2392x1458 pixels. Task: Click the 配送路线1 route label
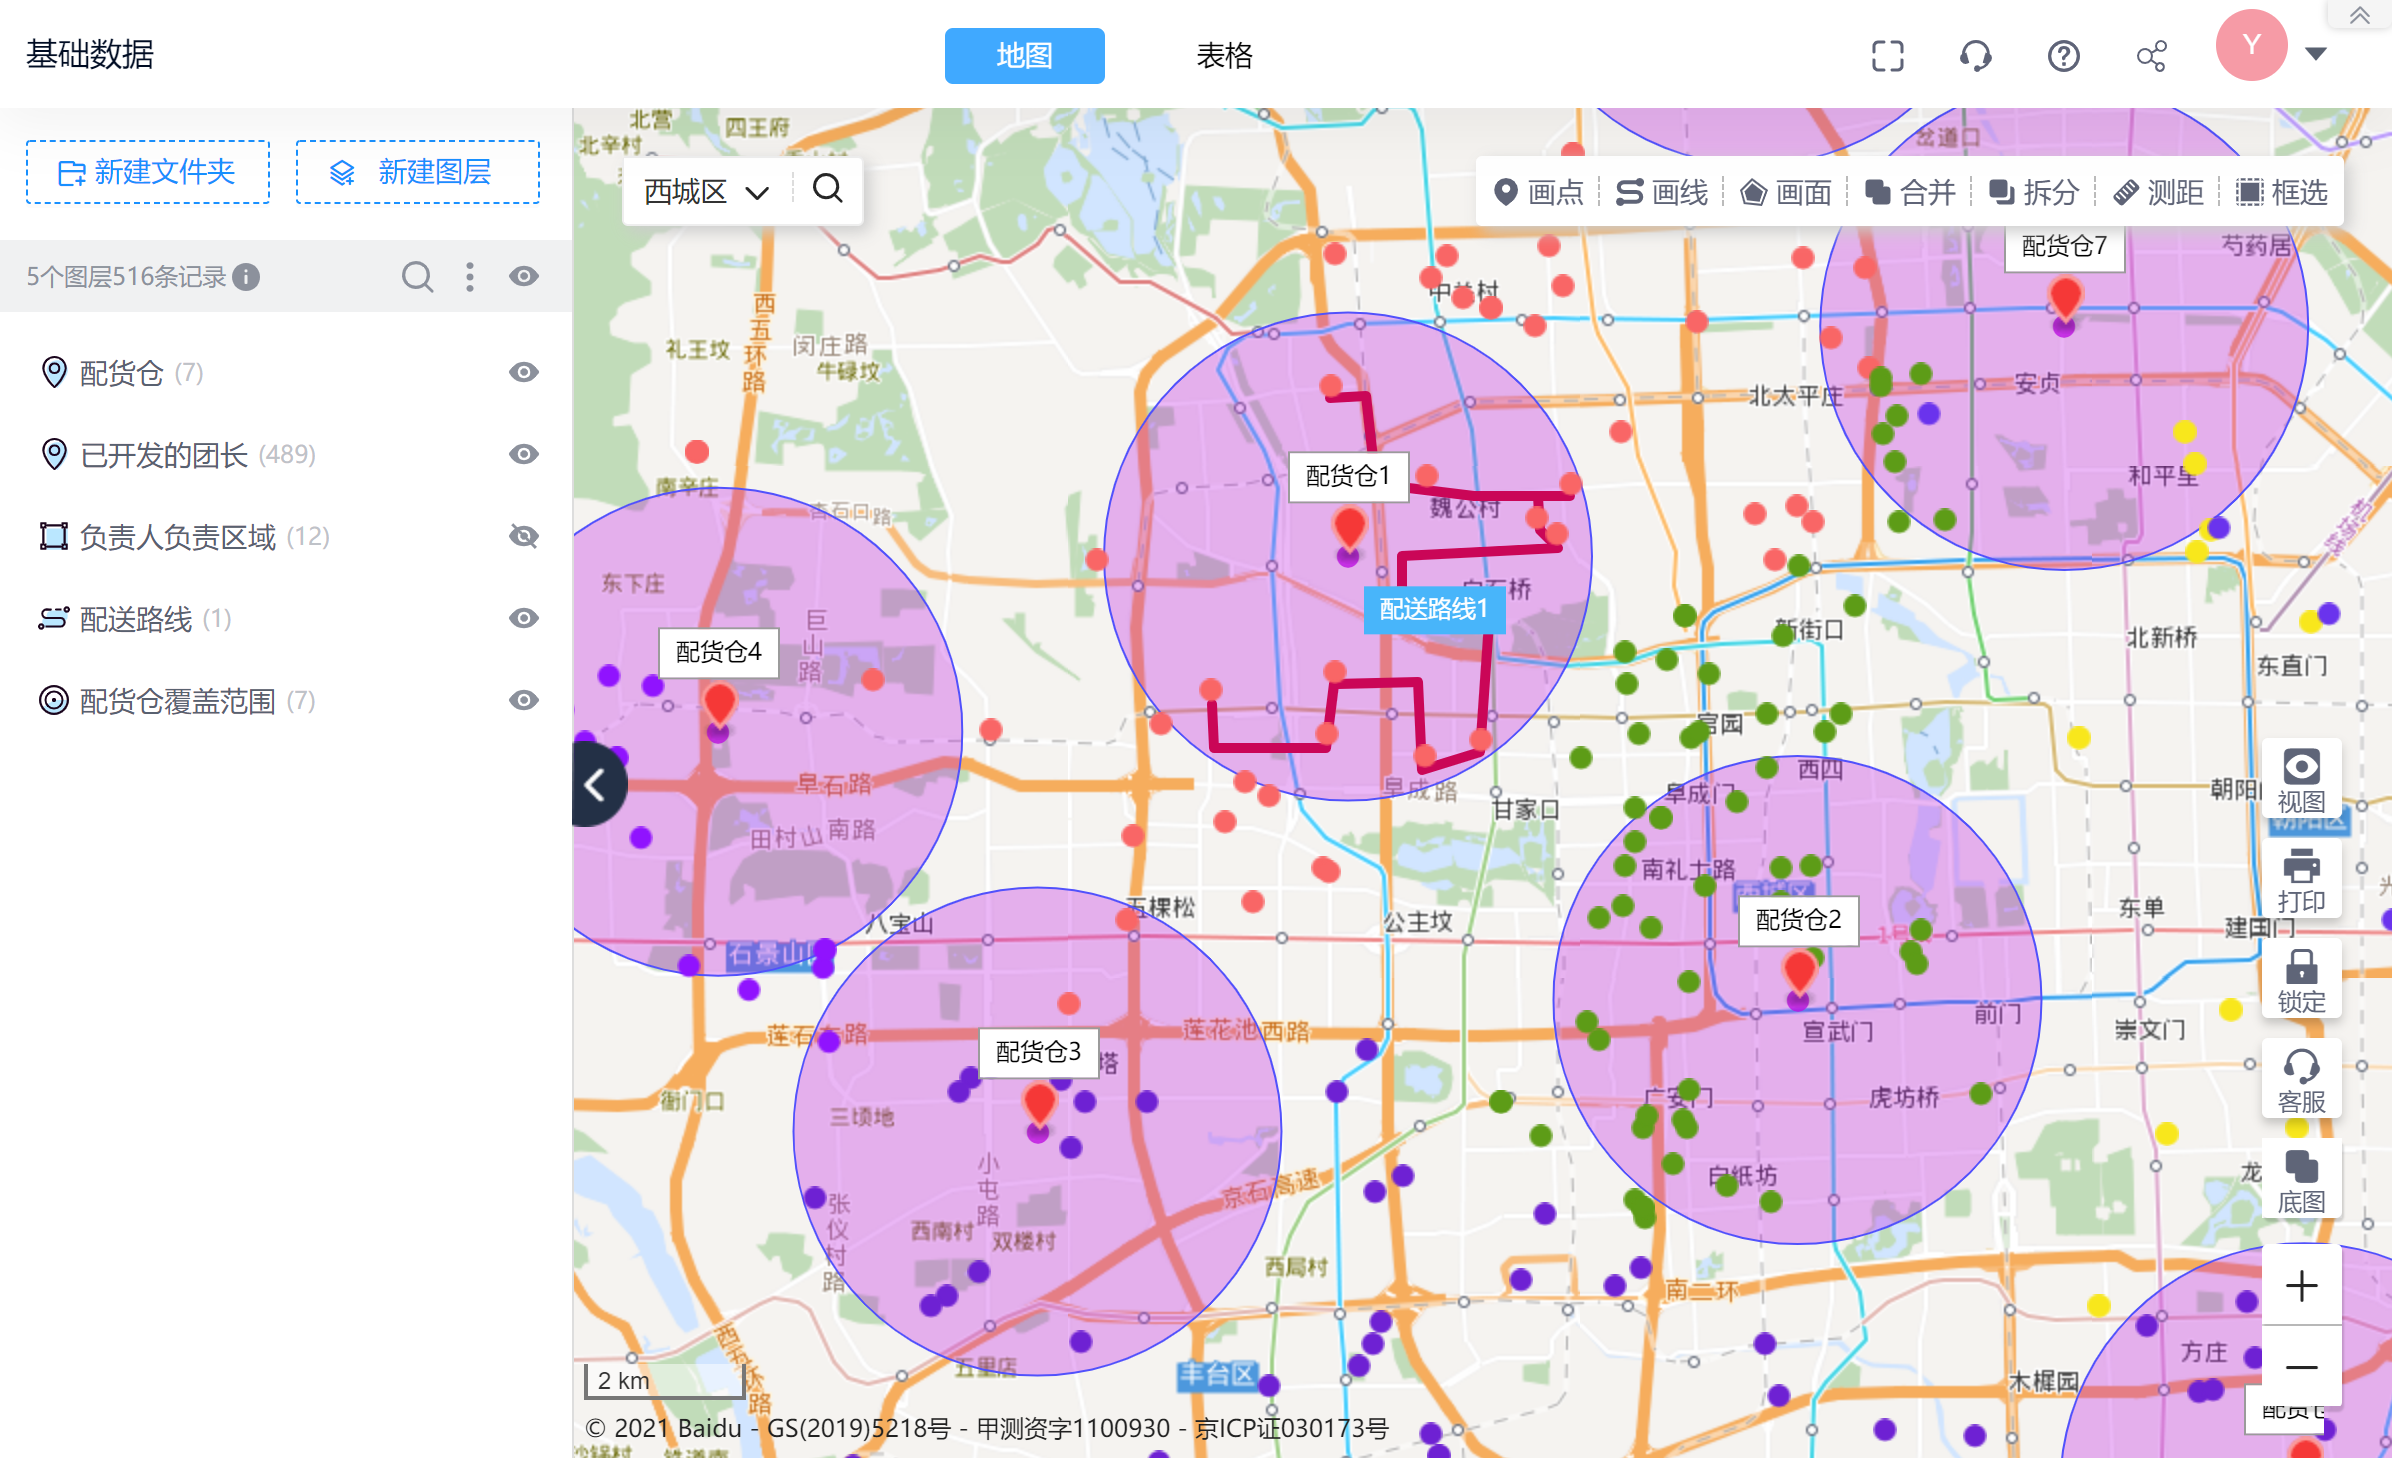coord(1434,609)
